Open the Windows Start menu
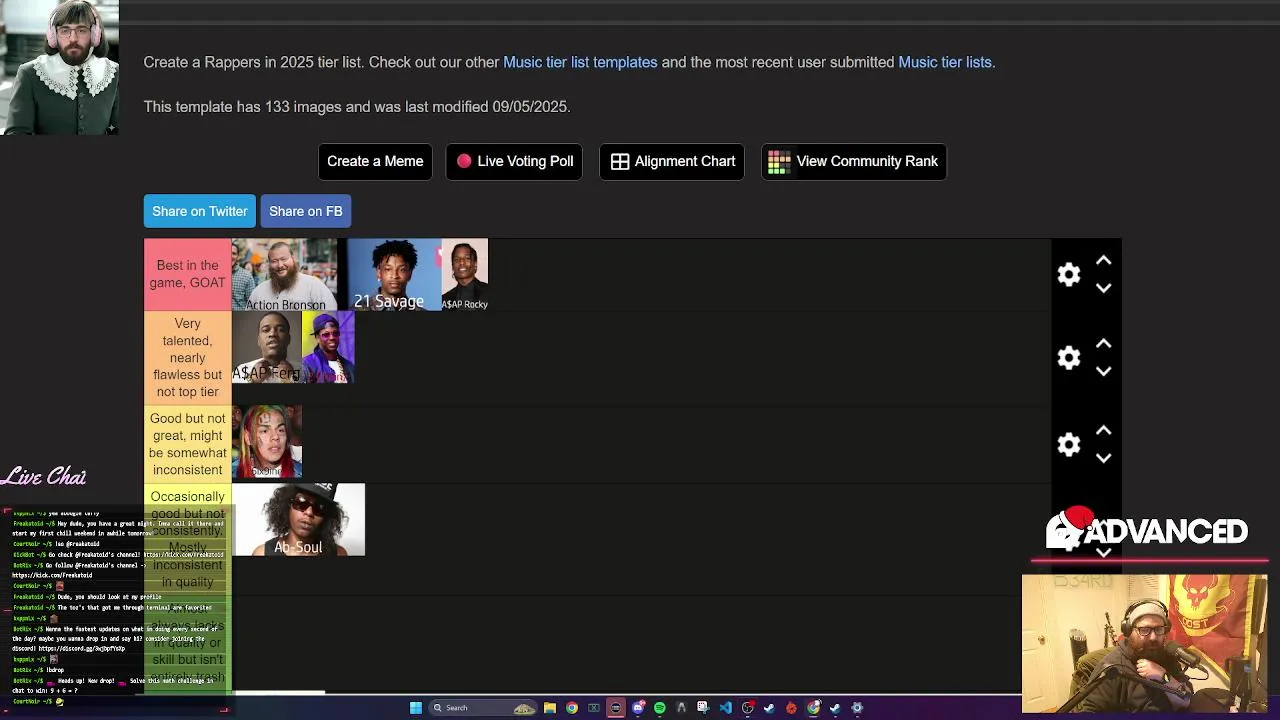The image size is (1280, 720). click(x=416, y=708)
